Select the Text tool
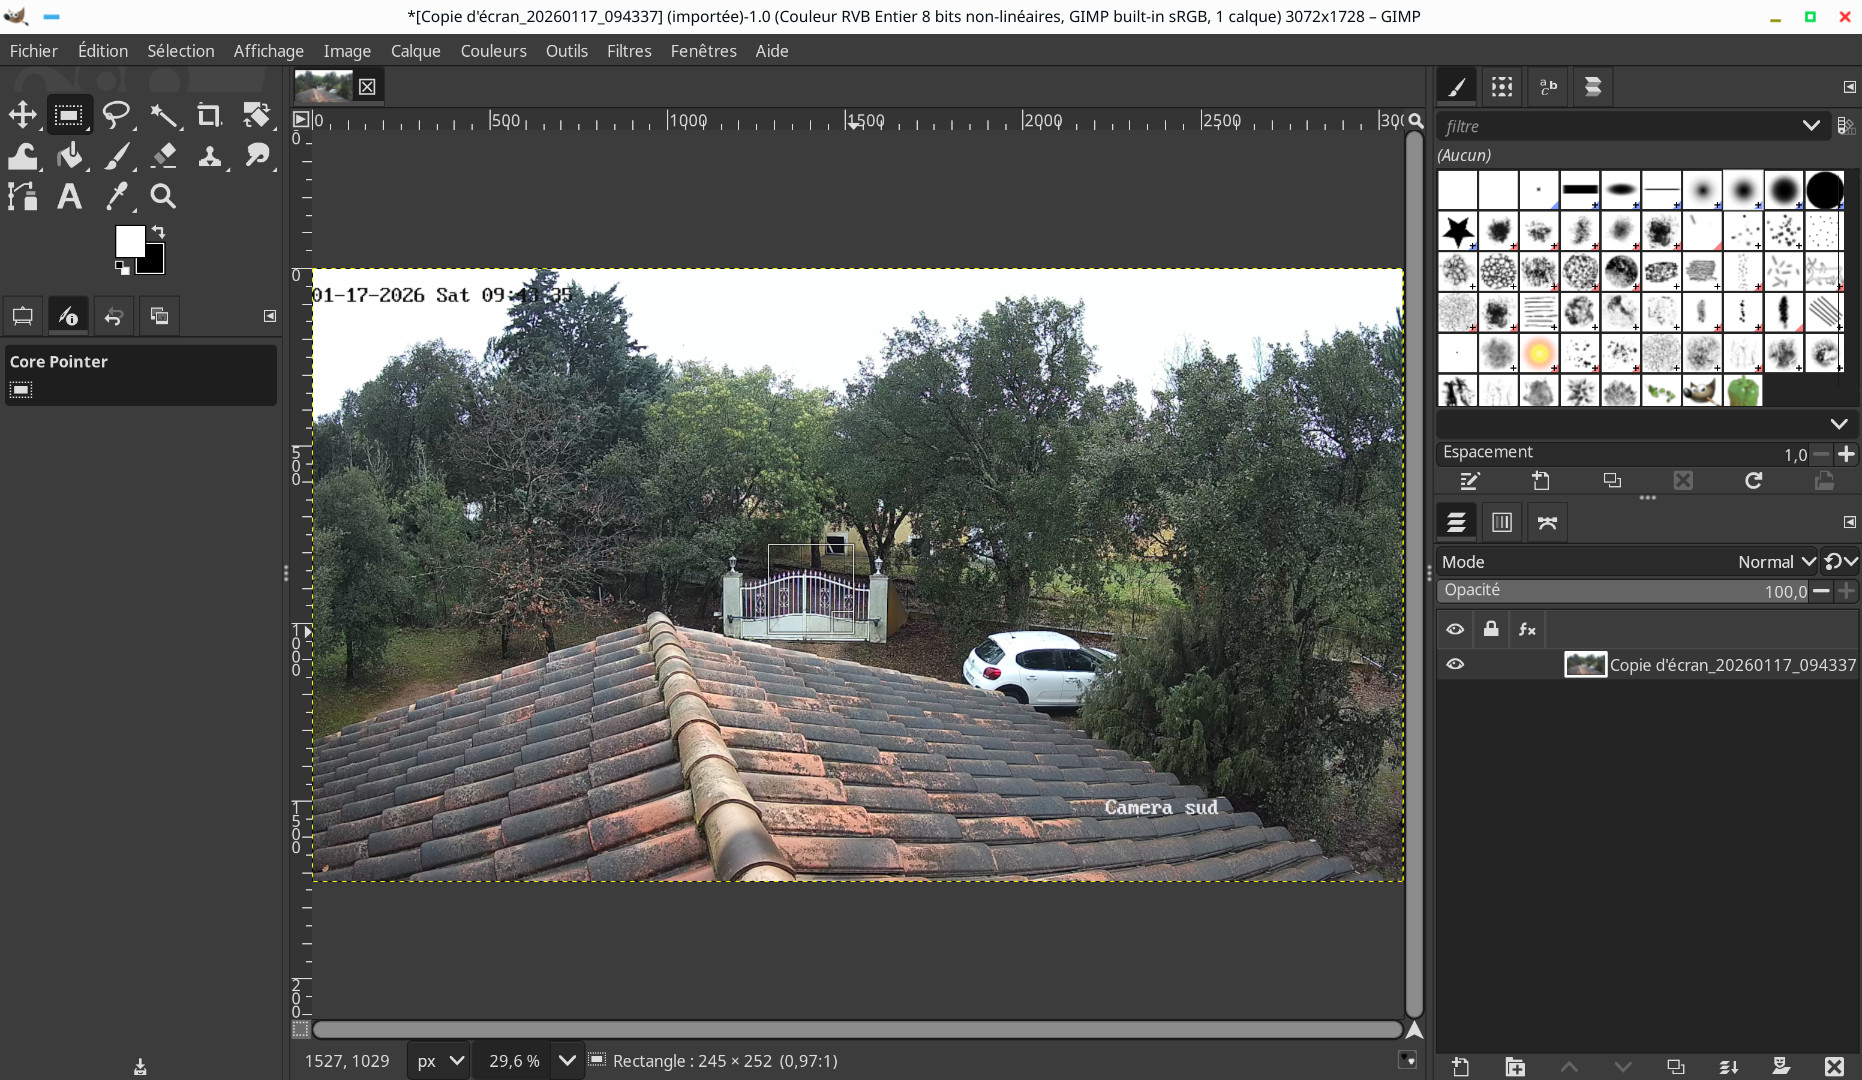The image size is (1862, 1080). pos(69,197)
